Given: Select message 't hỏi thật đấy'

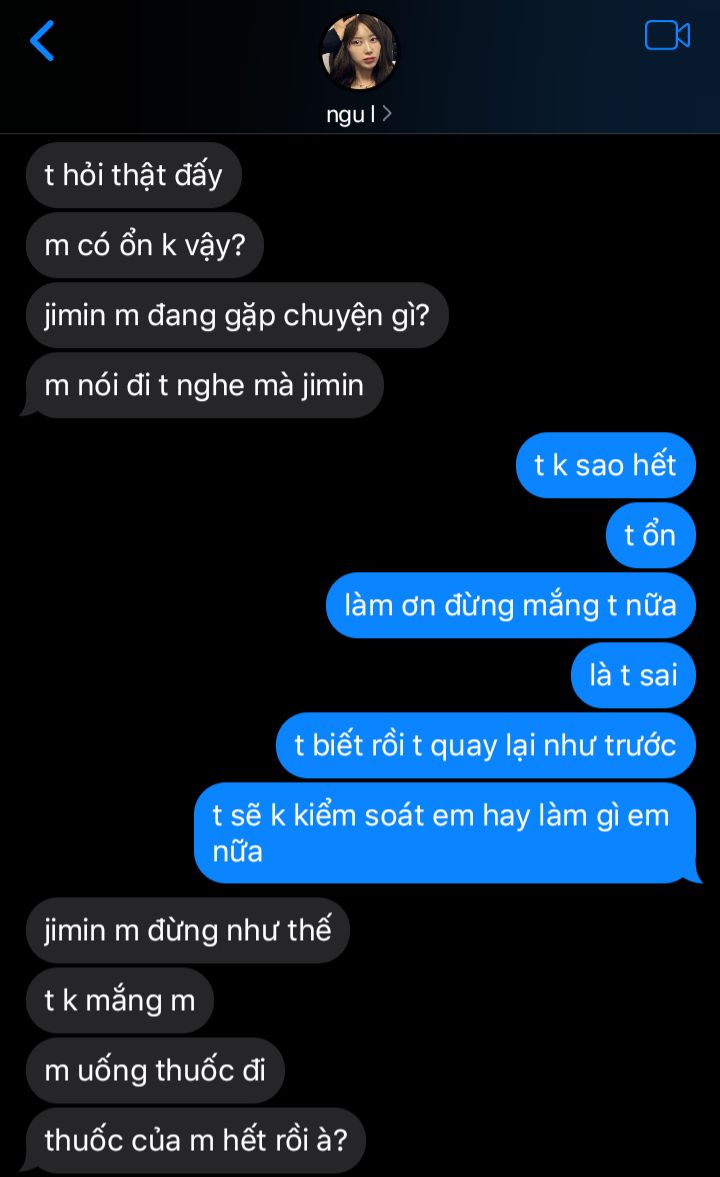Looking at the screenshot, I should point(134,175).
